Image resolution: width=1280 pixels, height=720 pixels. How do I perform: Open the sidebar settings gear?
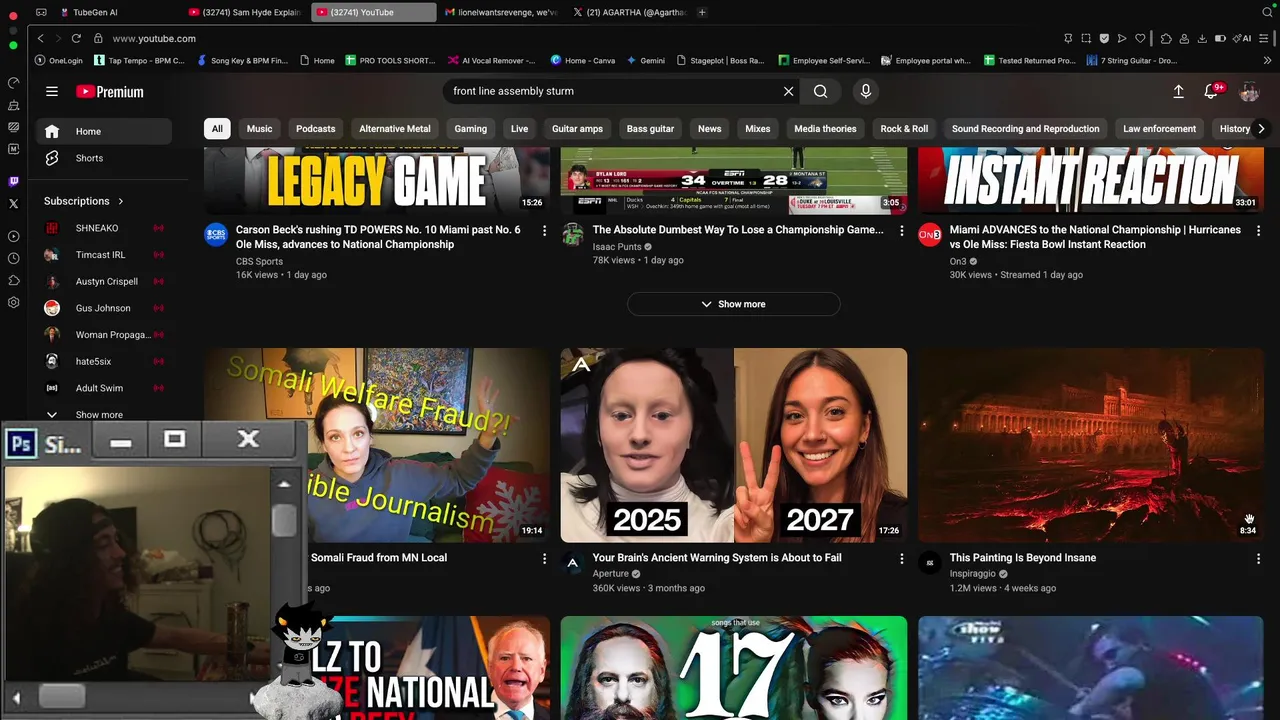pos(13,303)
